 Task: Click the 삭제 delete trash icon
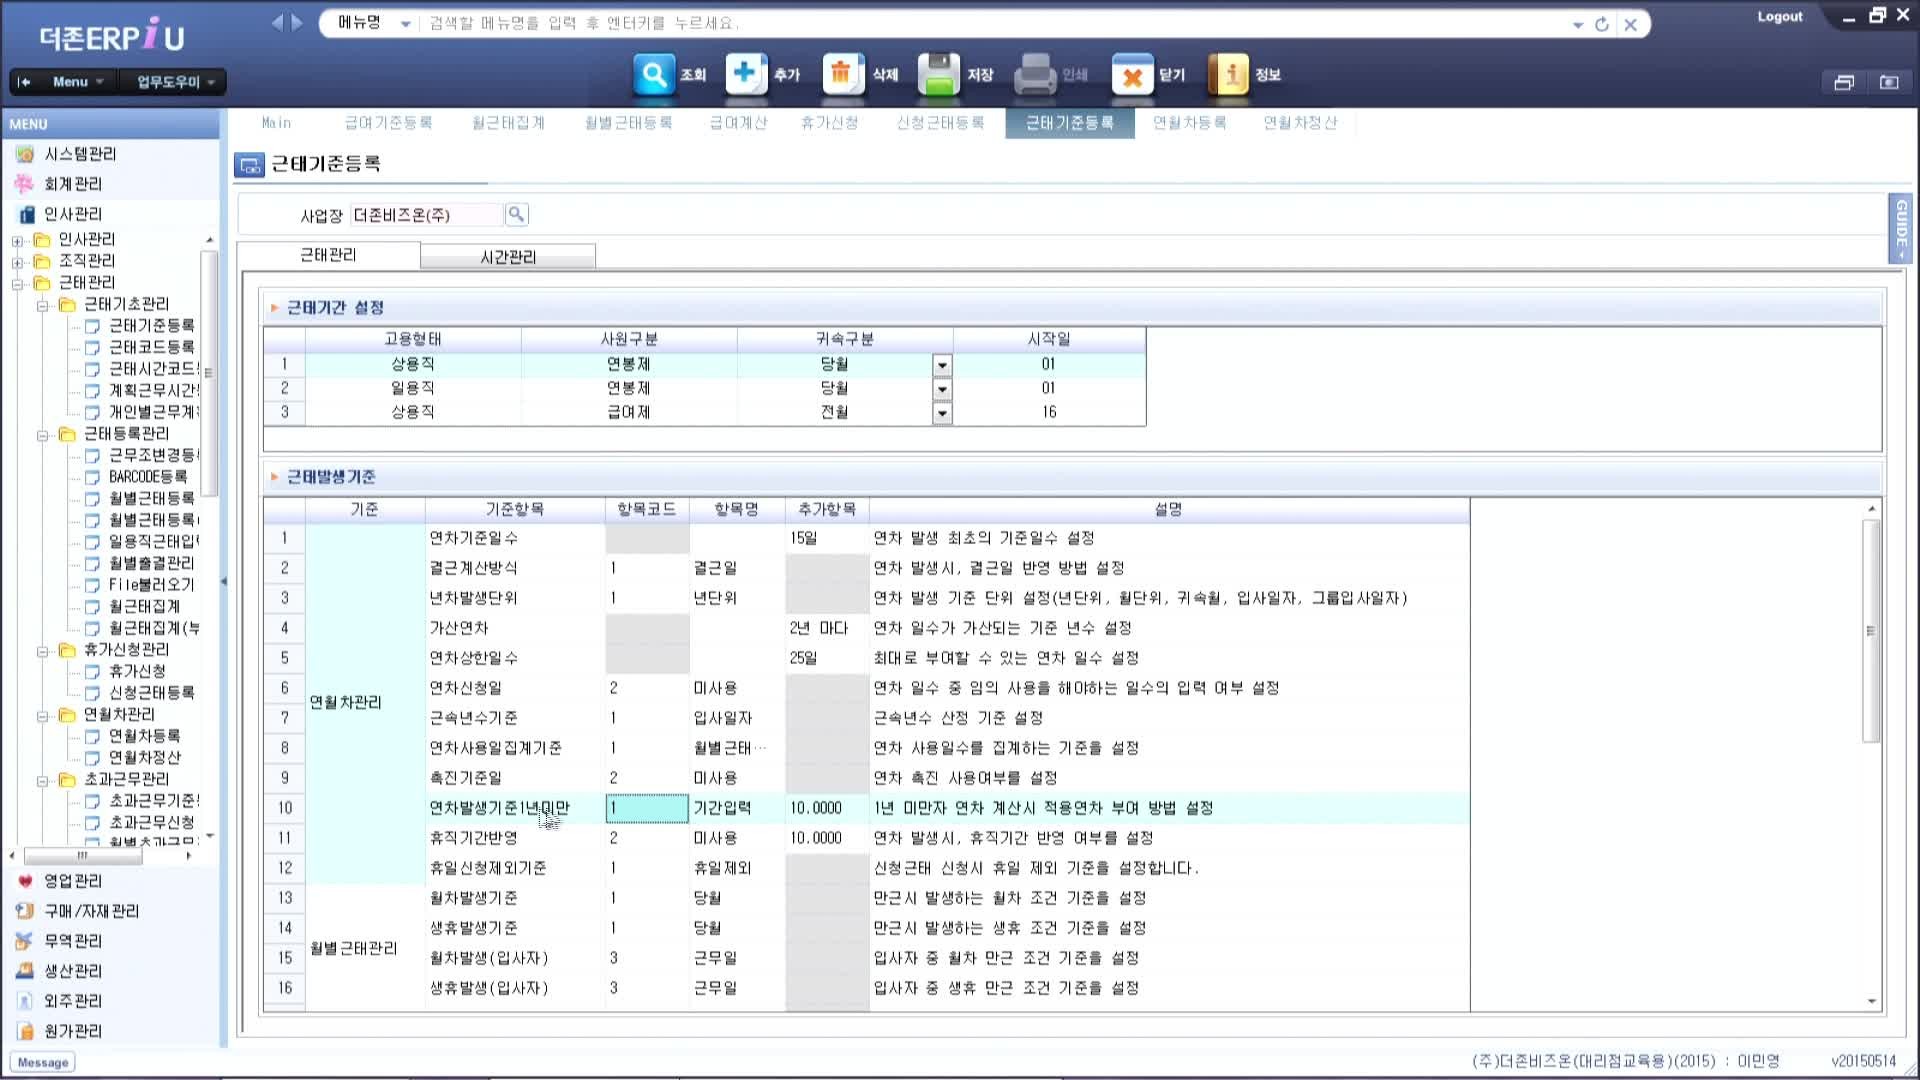point(843,75)
